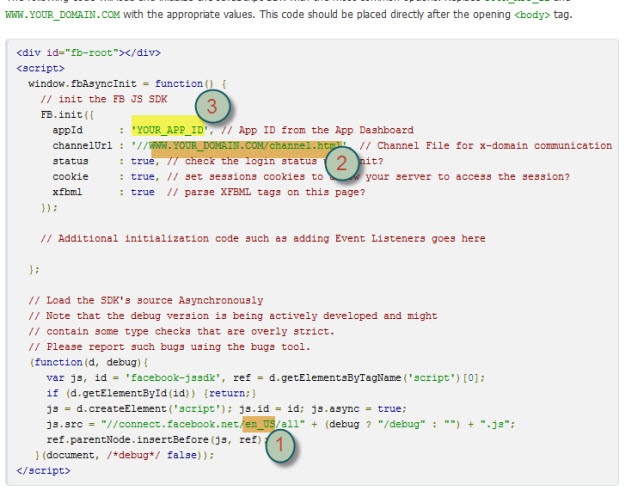This screenshot has width=630, height=488.
Task: Click the window.fbAsyncInit assignment line
Action: tap(127, 84)
